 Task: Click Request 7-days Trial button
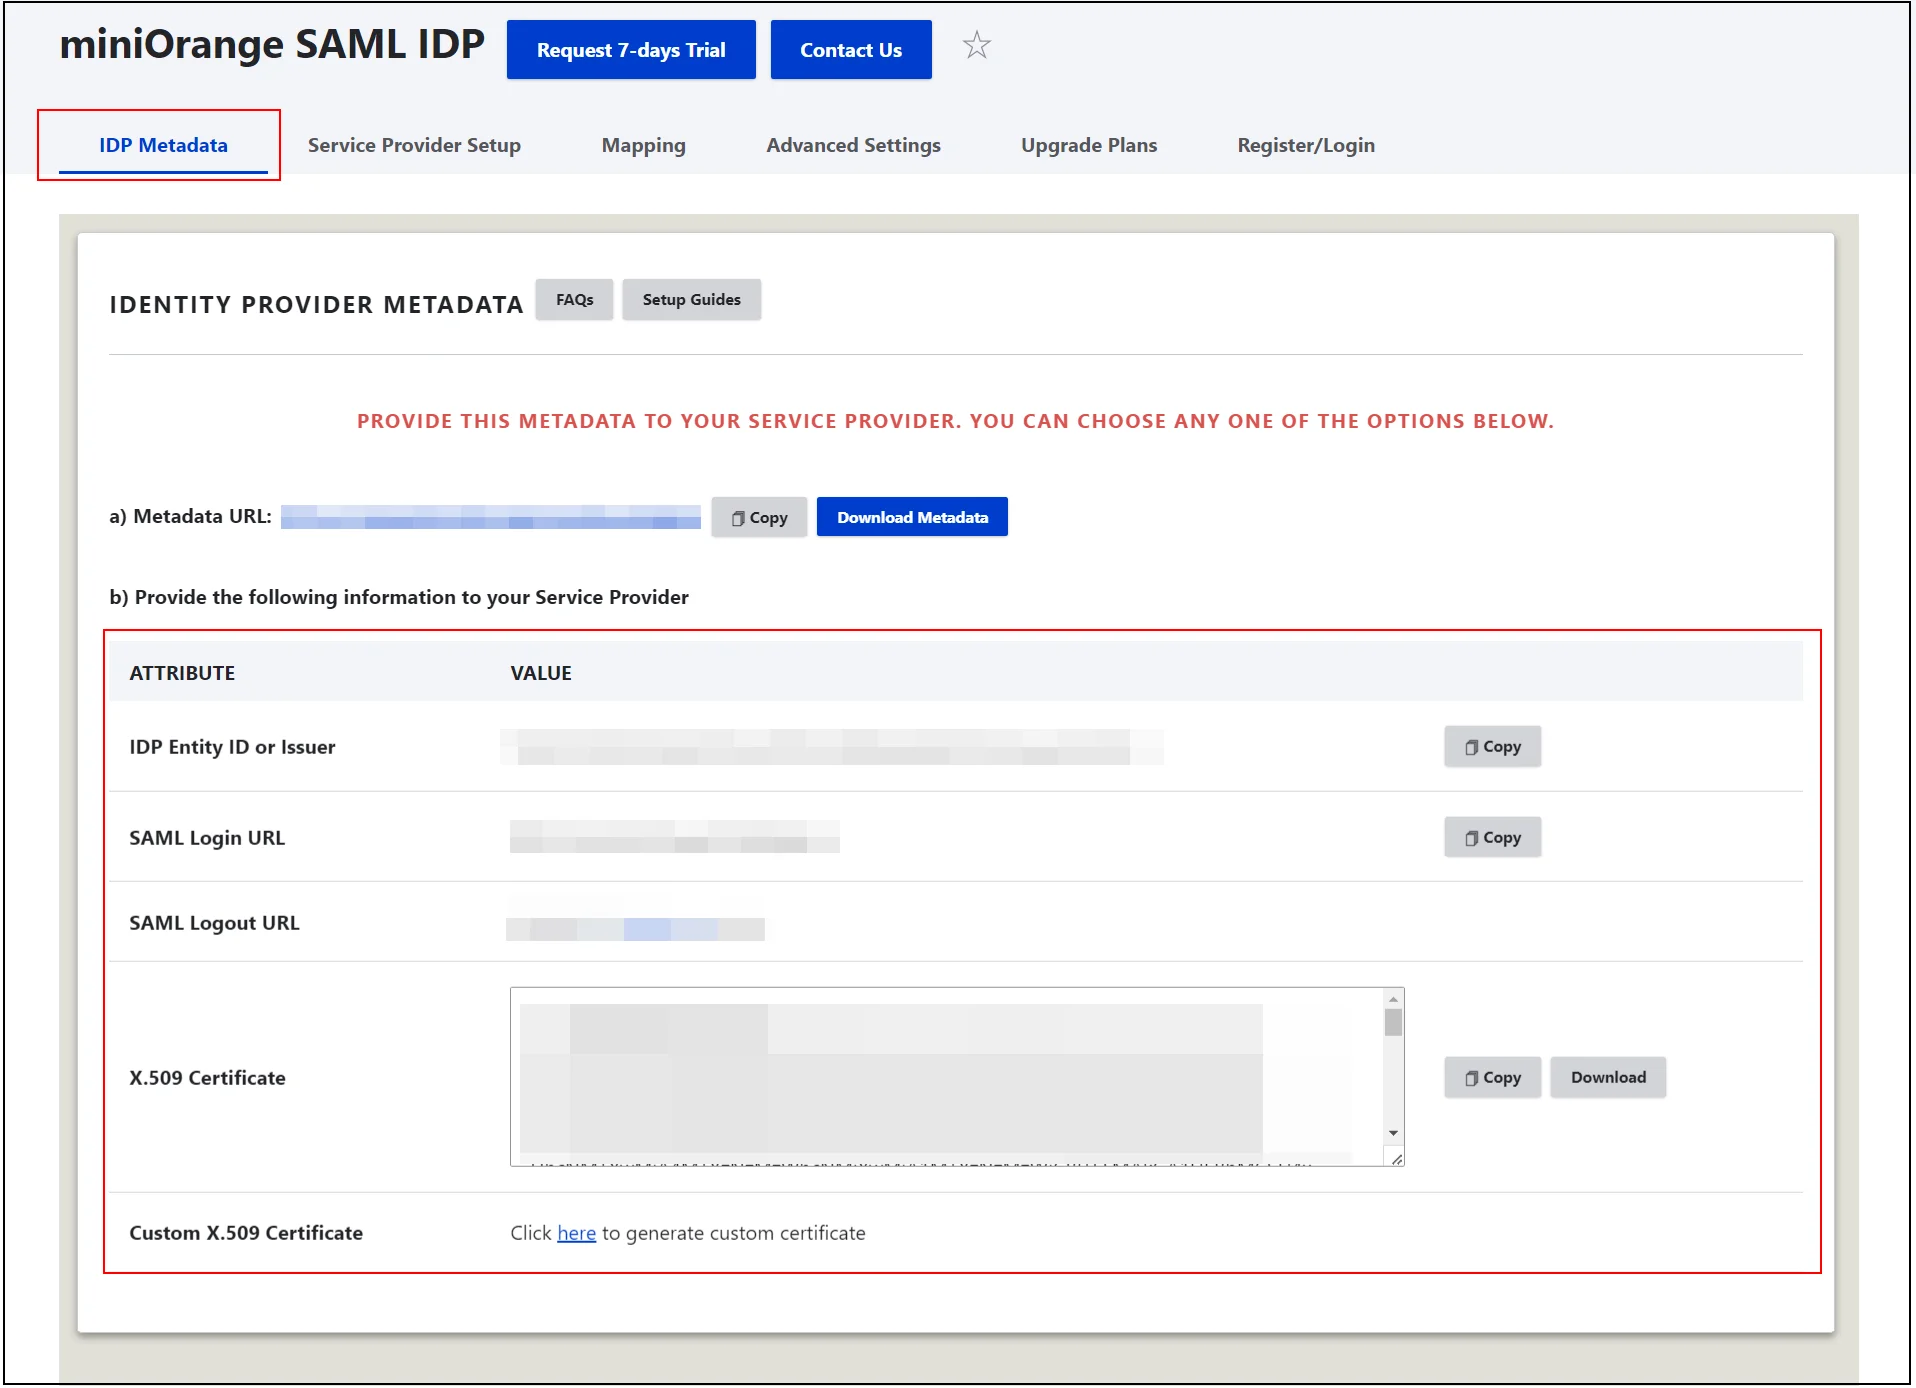[x=631, y=49]
